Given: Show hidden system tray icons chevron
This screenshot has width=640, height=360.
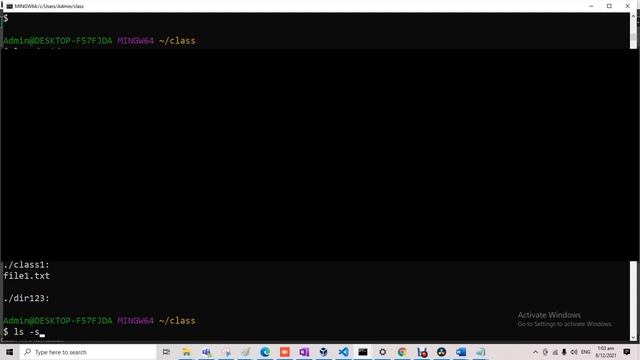Looking at the screenshot, I should tap(535, 352).
